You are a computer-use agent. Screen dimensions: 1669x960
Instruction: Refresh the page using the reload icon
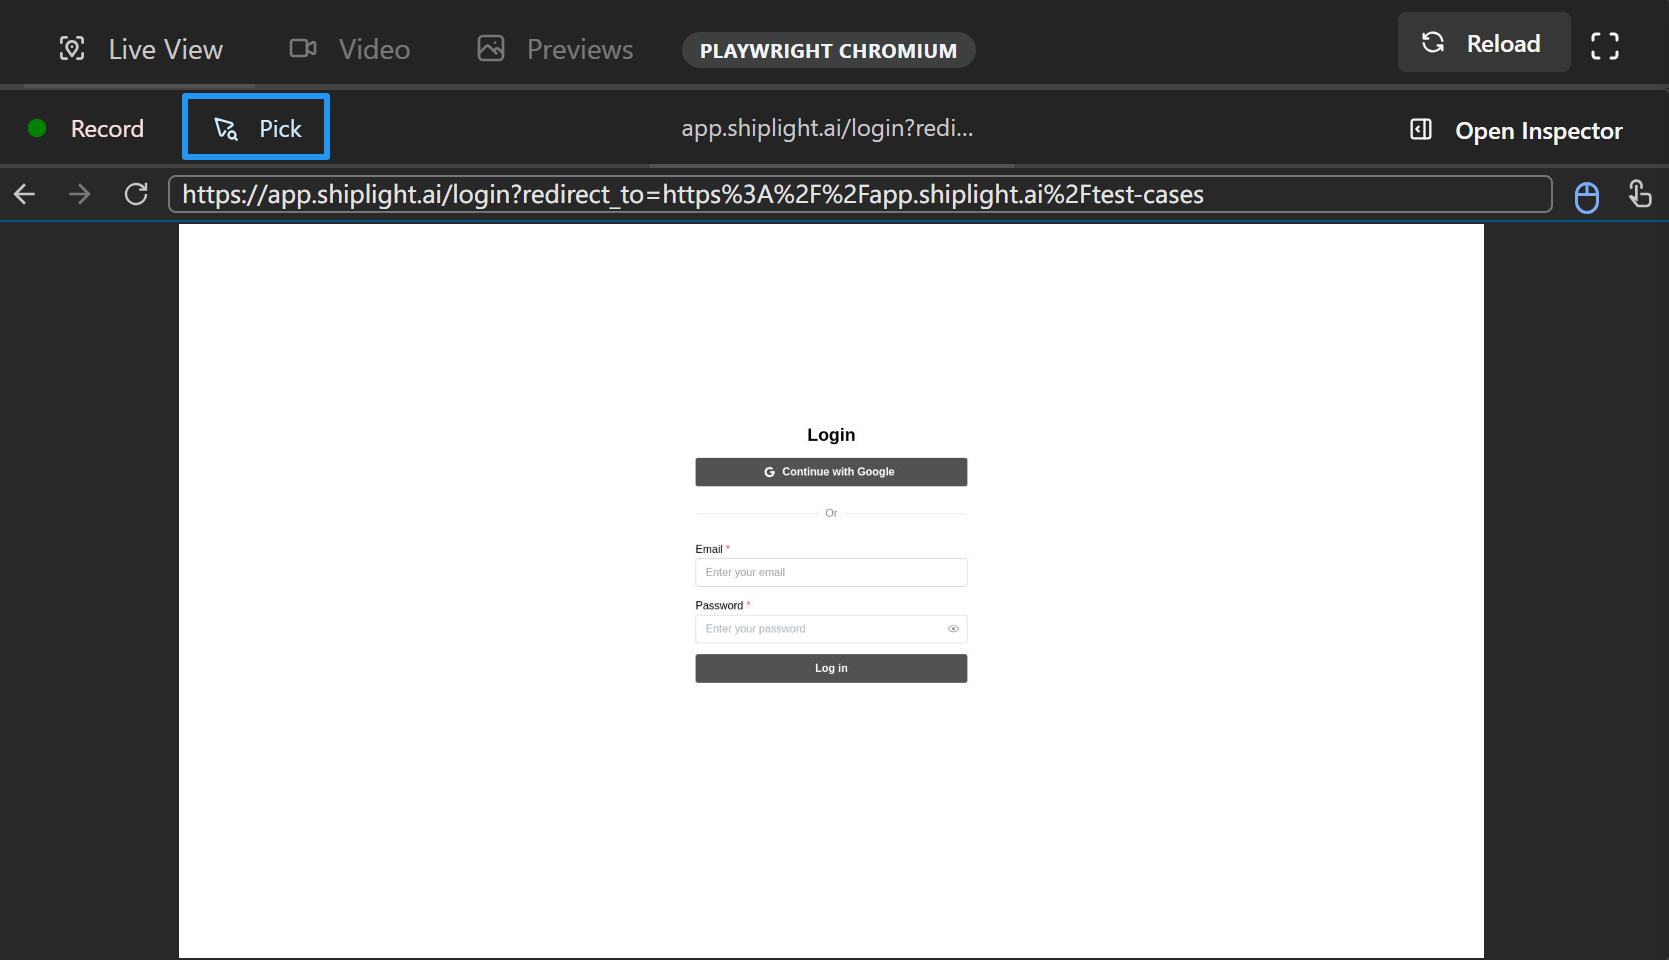136,193
